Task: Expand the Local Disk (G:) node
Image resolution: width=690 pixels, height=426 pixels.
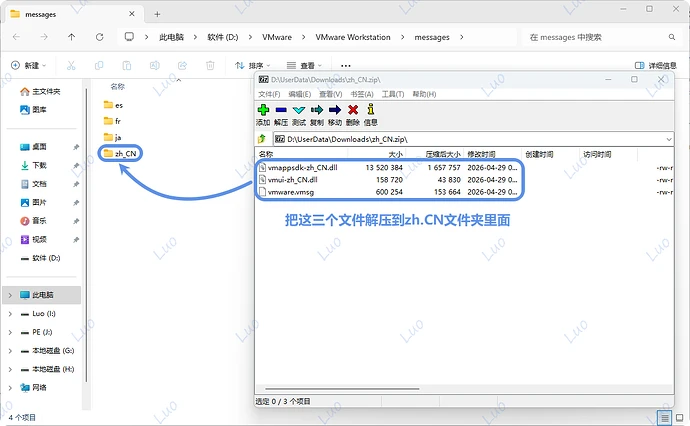Action: click(10, 351)
